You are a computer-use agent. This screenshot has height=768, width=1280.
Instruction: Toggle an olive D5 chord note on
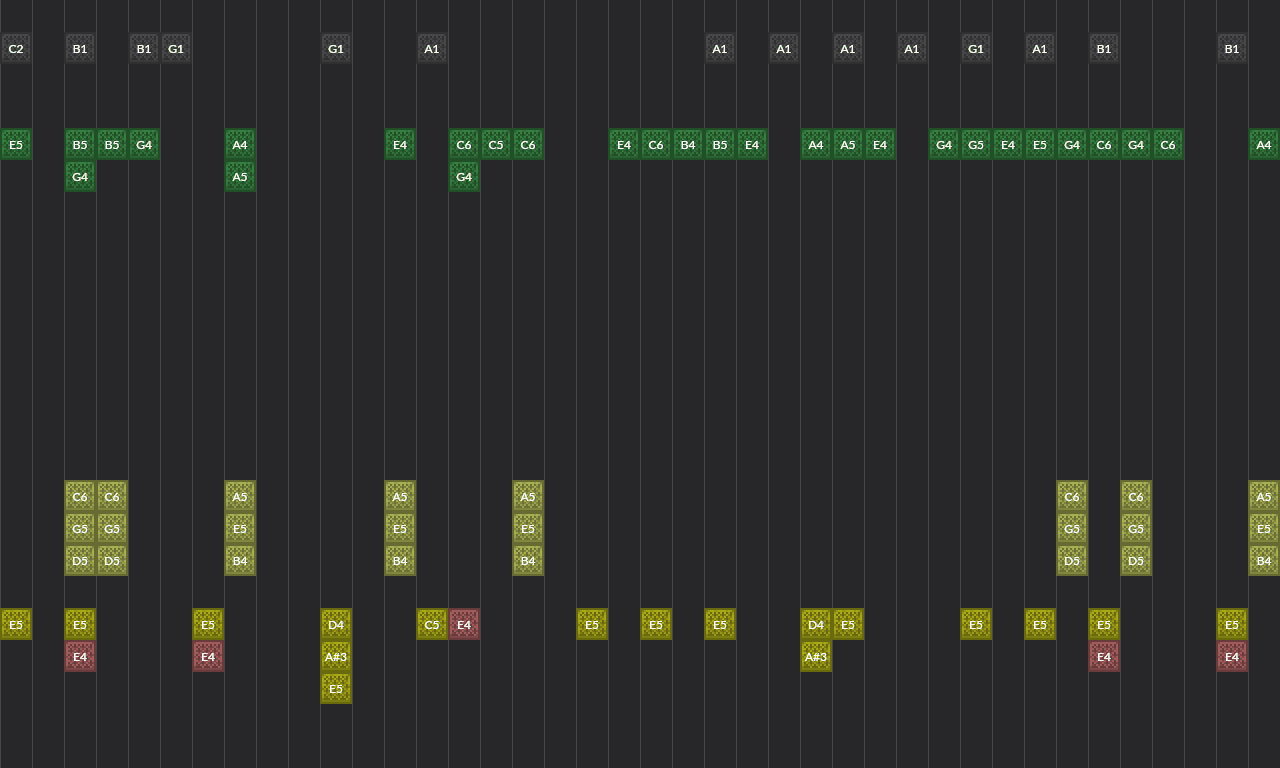[x=80, y=560]
